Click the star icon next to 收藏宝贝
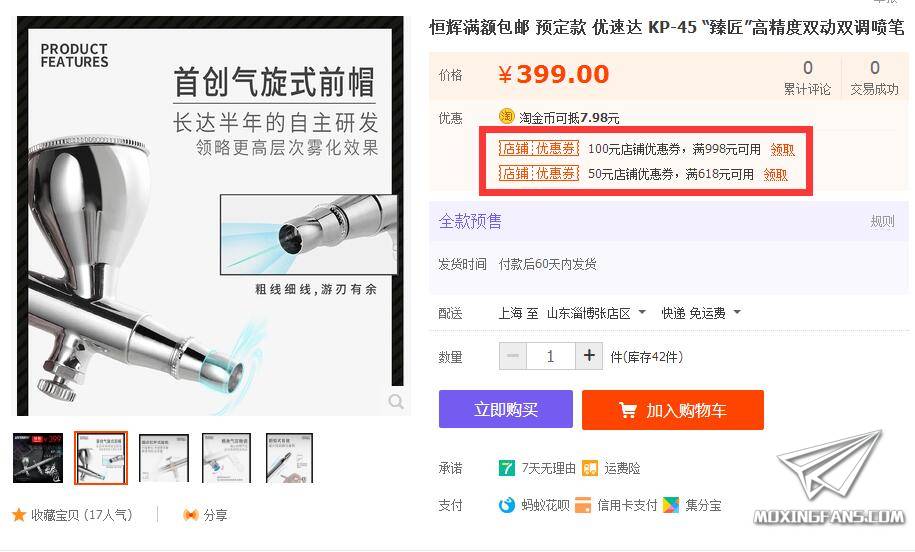Screen dimensions: 915x552 click(x=19, y=515)
